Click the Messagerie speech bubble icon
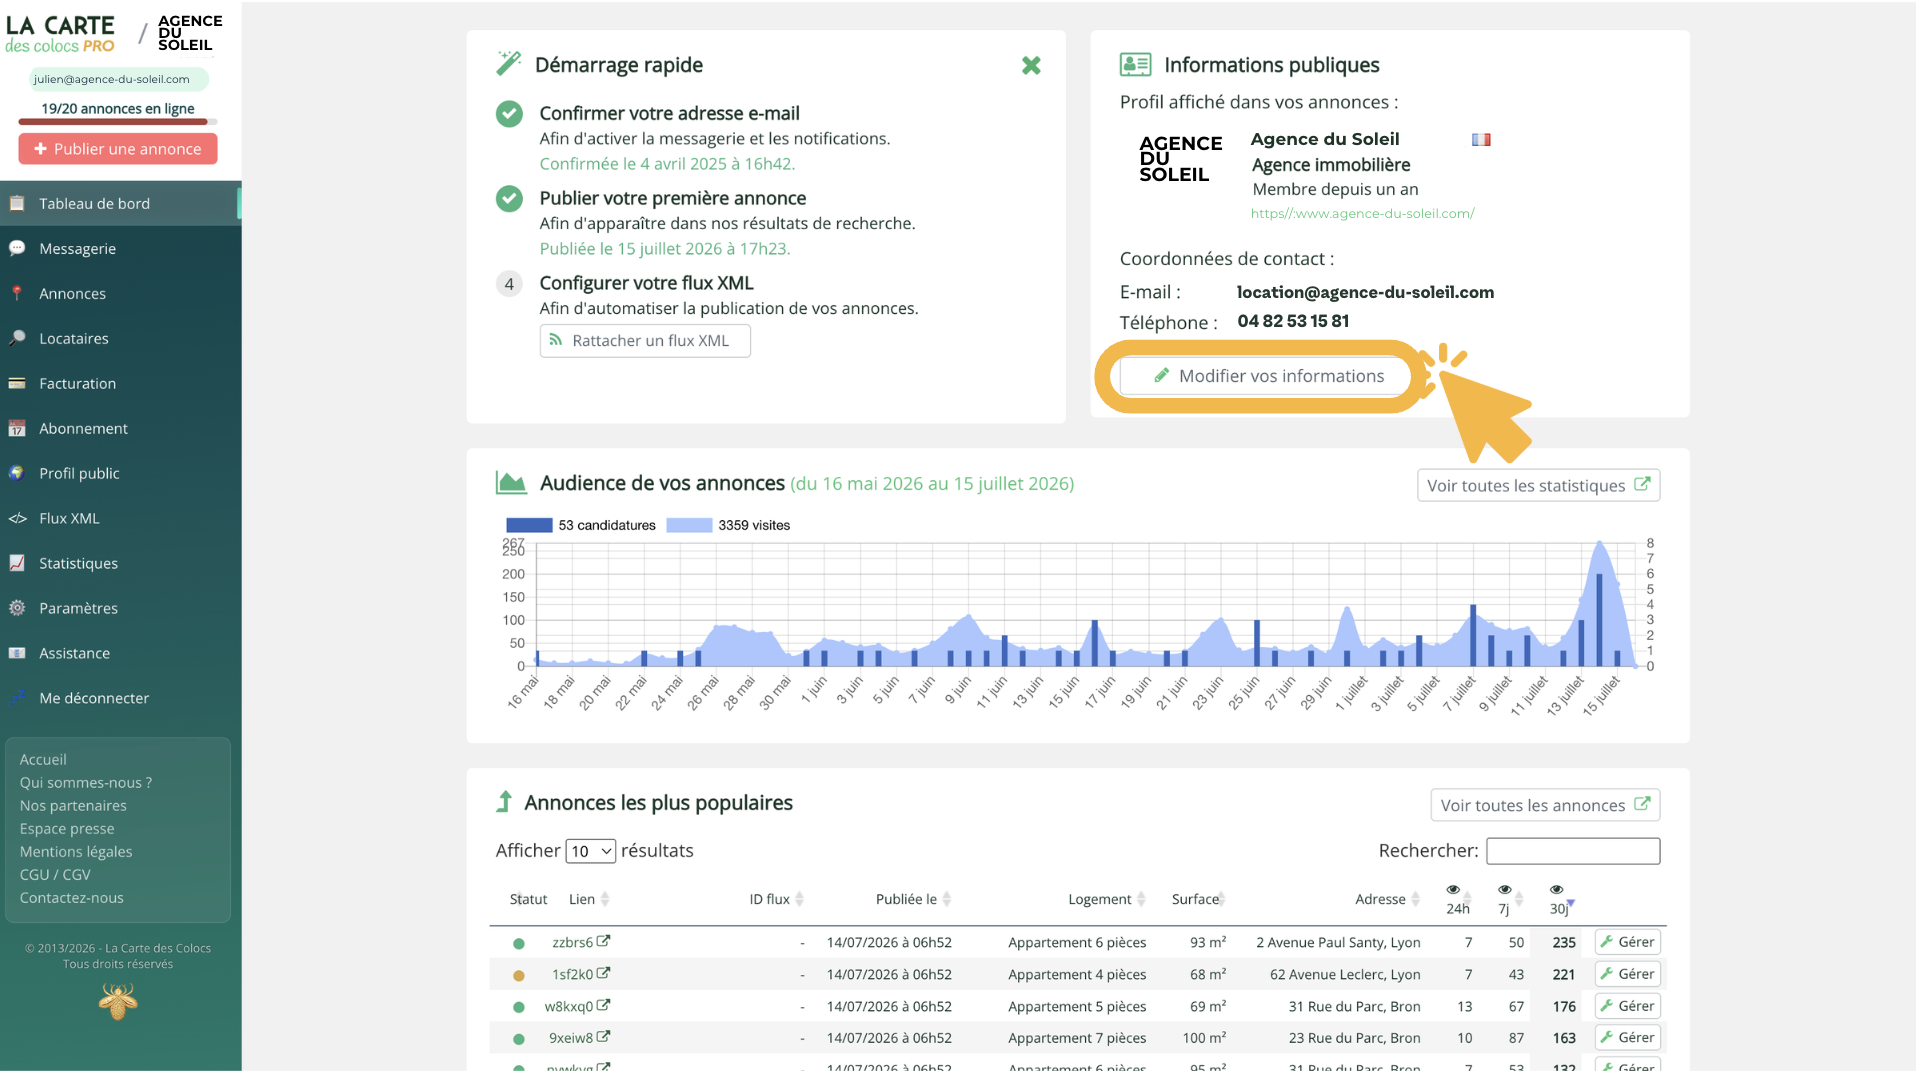The height and width of the screenshot is (1074, 1916). [17, 248]
